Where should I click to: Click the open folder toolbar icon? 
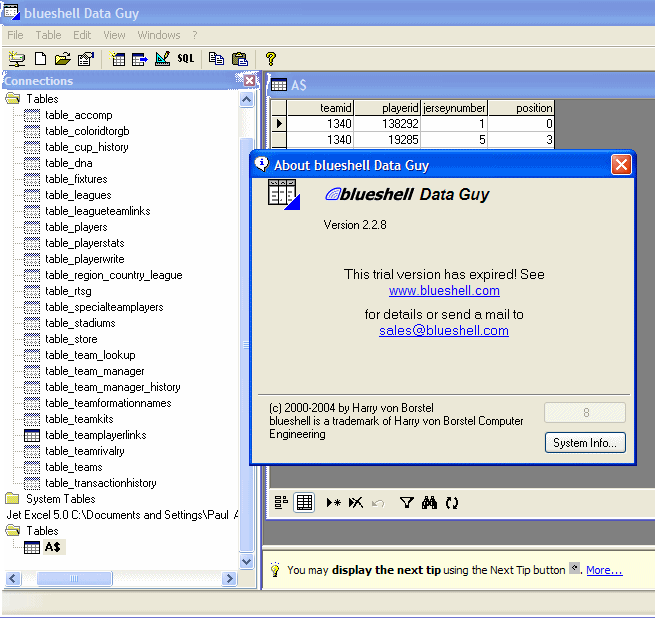pyautogui.click(x=63, y=59)
